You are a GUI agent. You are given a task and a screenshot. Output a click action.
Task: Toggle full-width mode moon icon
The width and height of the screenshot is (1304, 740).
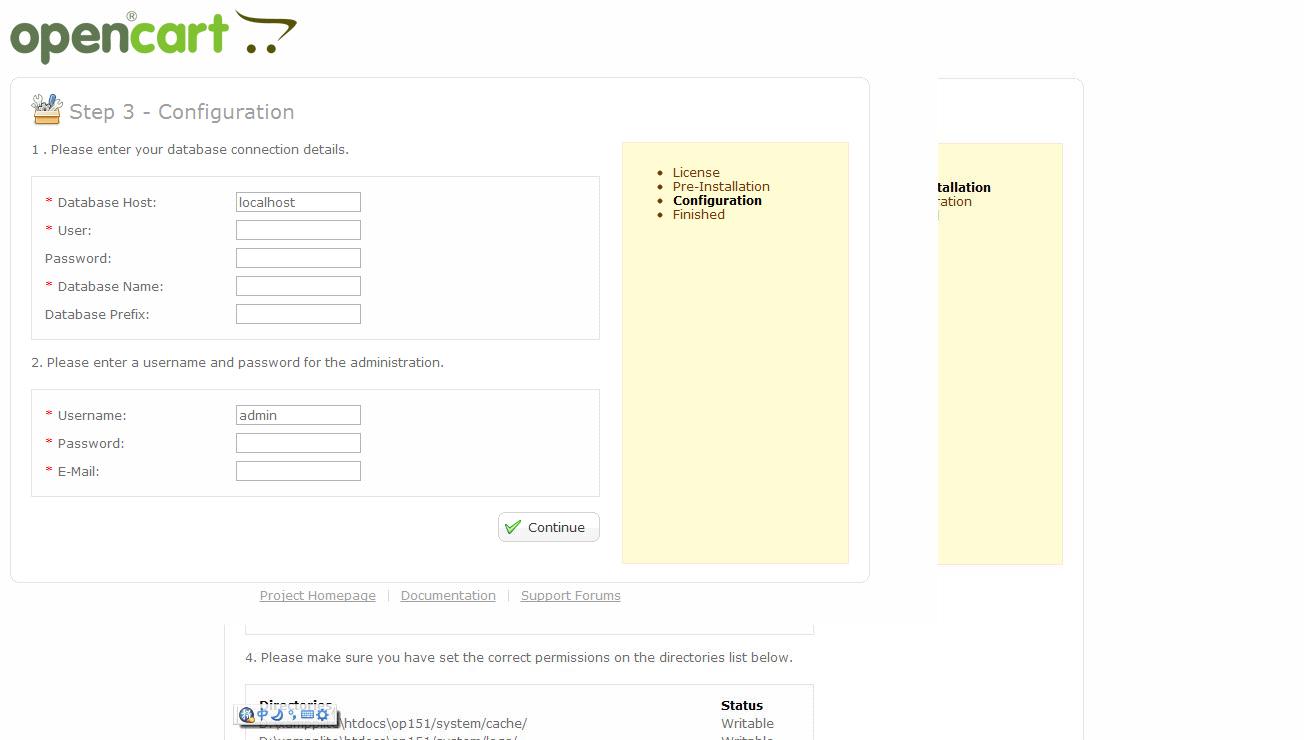(x=277, y=714)
